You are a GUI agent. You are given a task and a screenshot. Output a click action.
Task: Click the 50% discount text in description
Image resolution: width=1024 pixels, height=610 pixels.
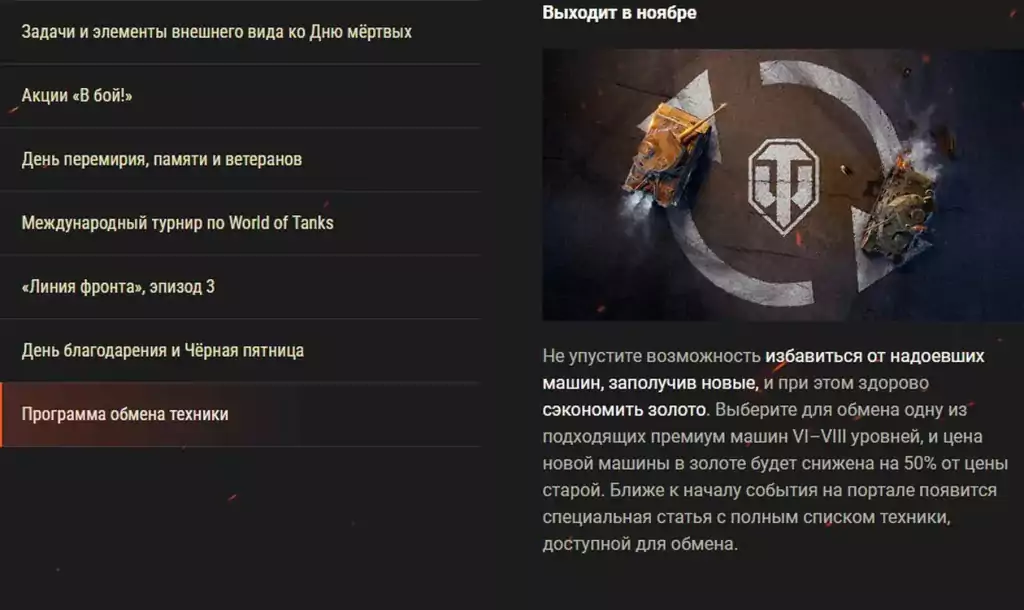pyautogui.click(x=920, y=463)
